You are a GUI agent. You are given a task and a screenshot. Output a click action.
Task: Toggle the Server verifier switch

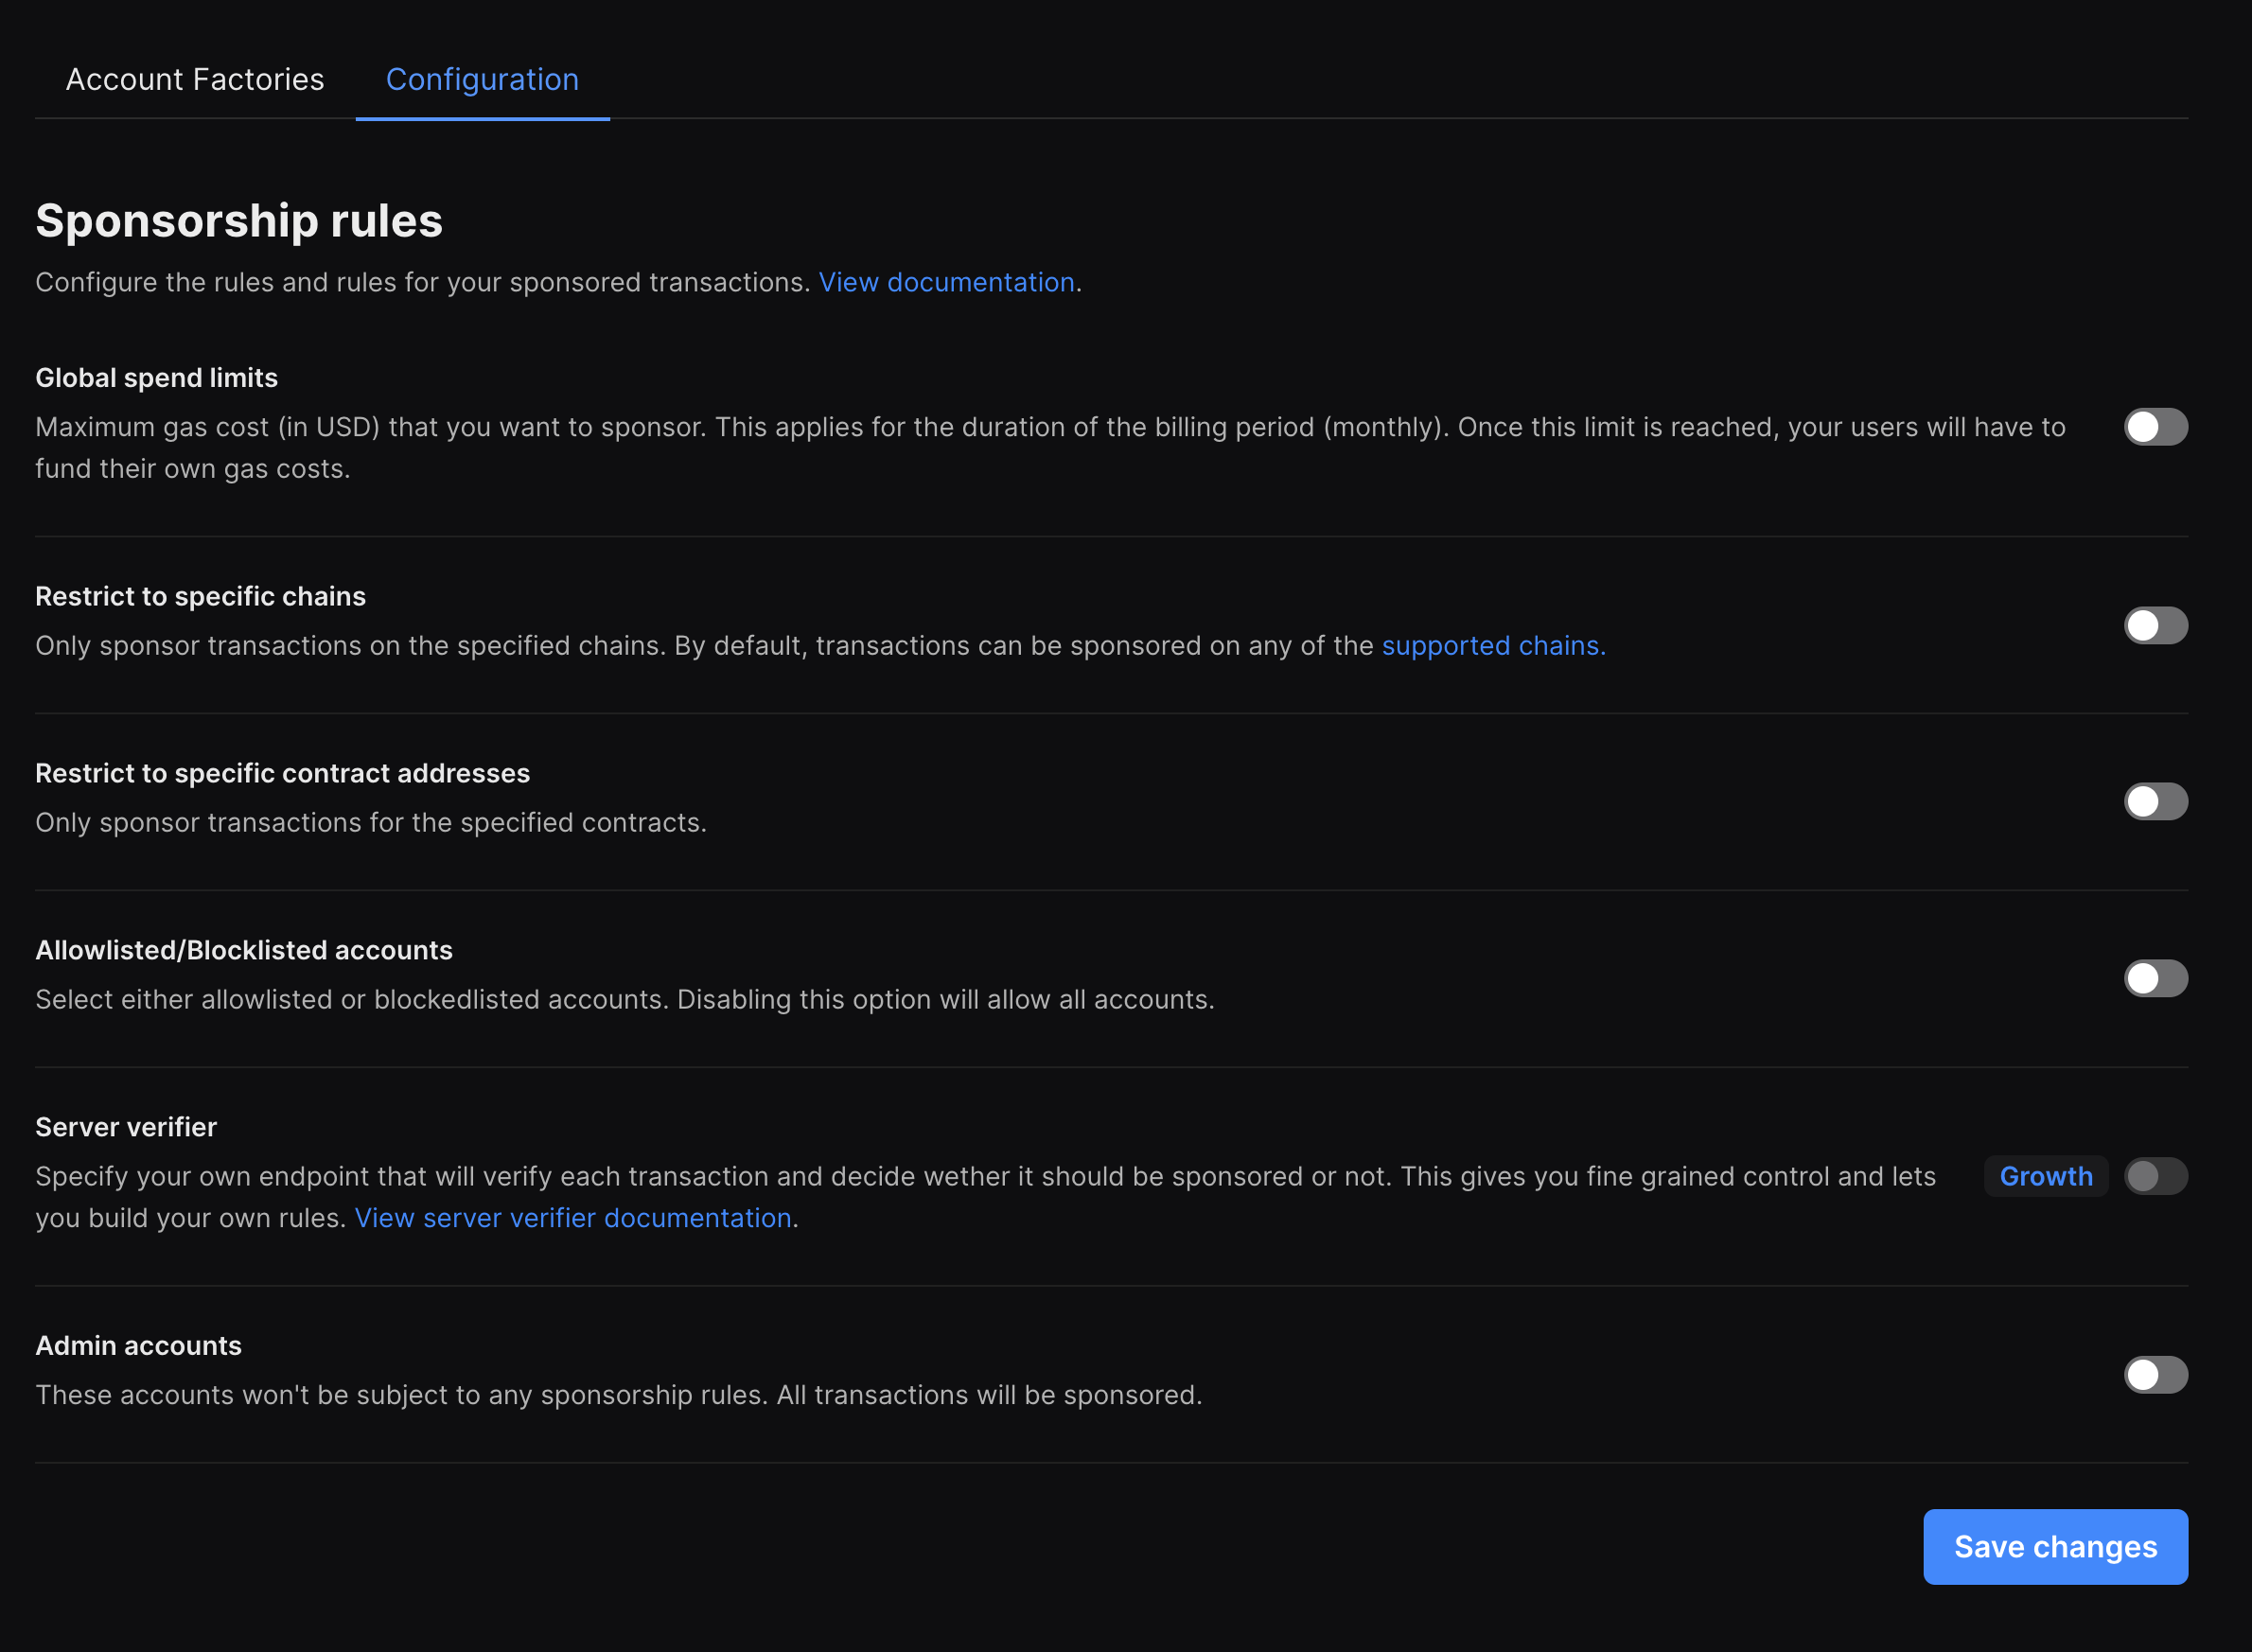(x=2155, y=1176)
